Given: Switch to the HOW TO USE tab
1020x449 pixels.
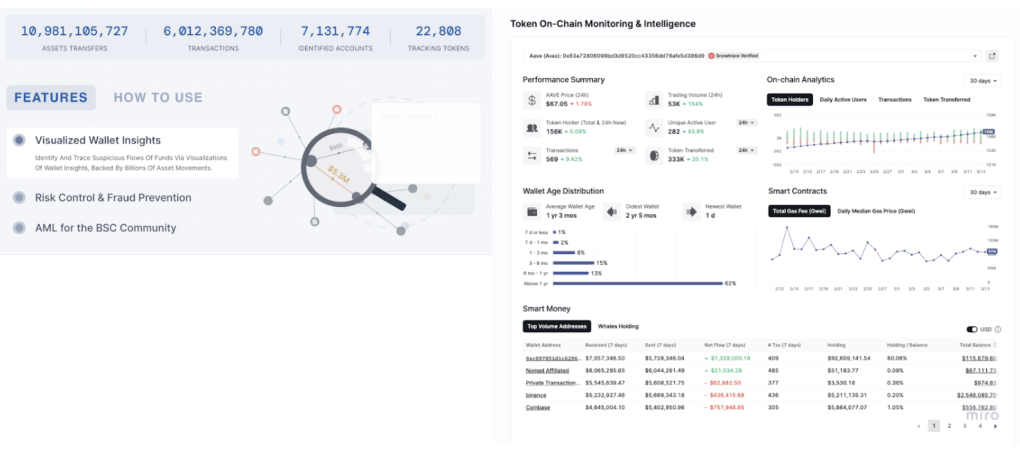Looking at the screenshot, I should point(158,97).
